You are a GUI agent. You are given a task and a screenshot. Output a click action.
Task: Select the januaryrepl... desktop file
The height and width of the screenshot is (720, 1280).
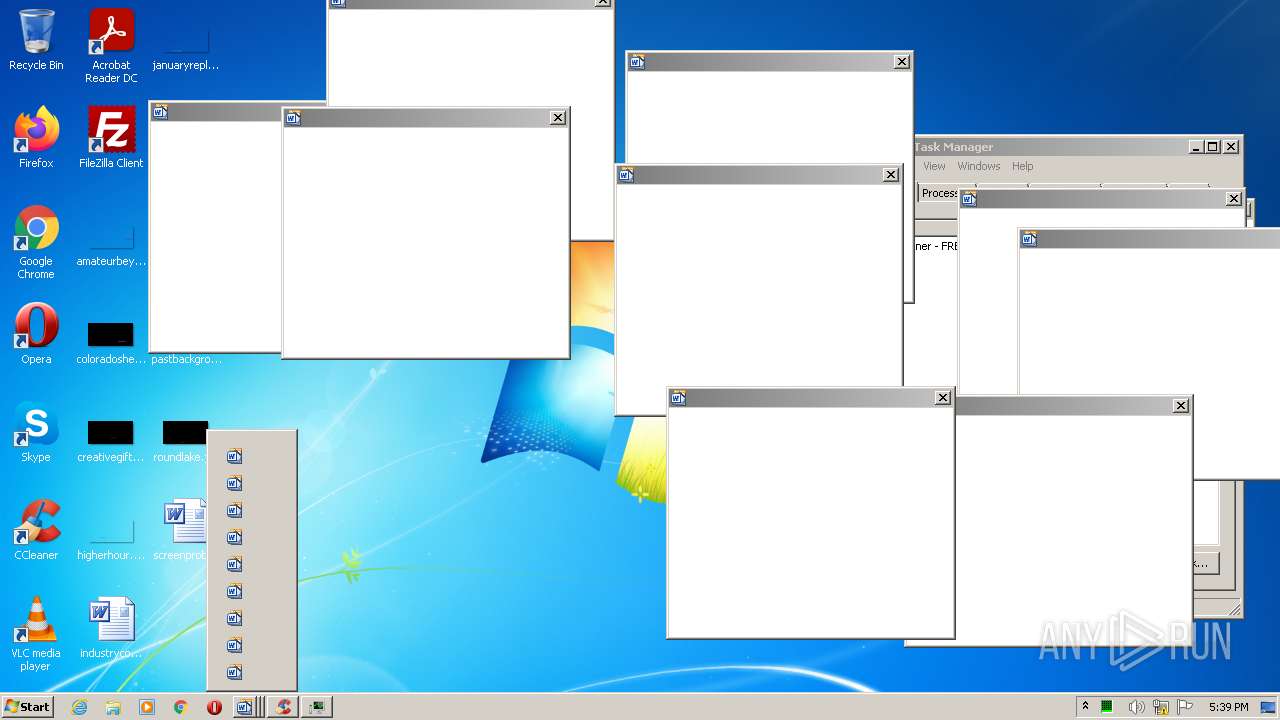click(186, 45)
